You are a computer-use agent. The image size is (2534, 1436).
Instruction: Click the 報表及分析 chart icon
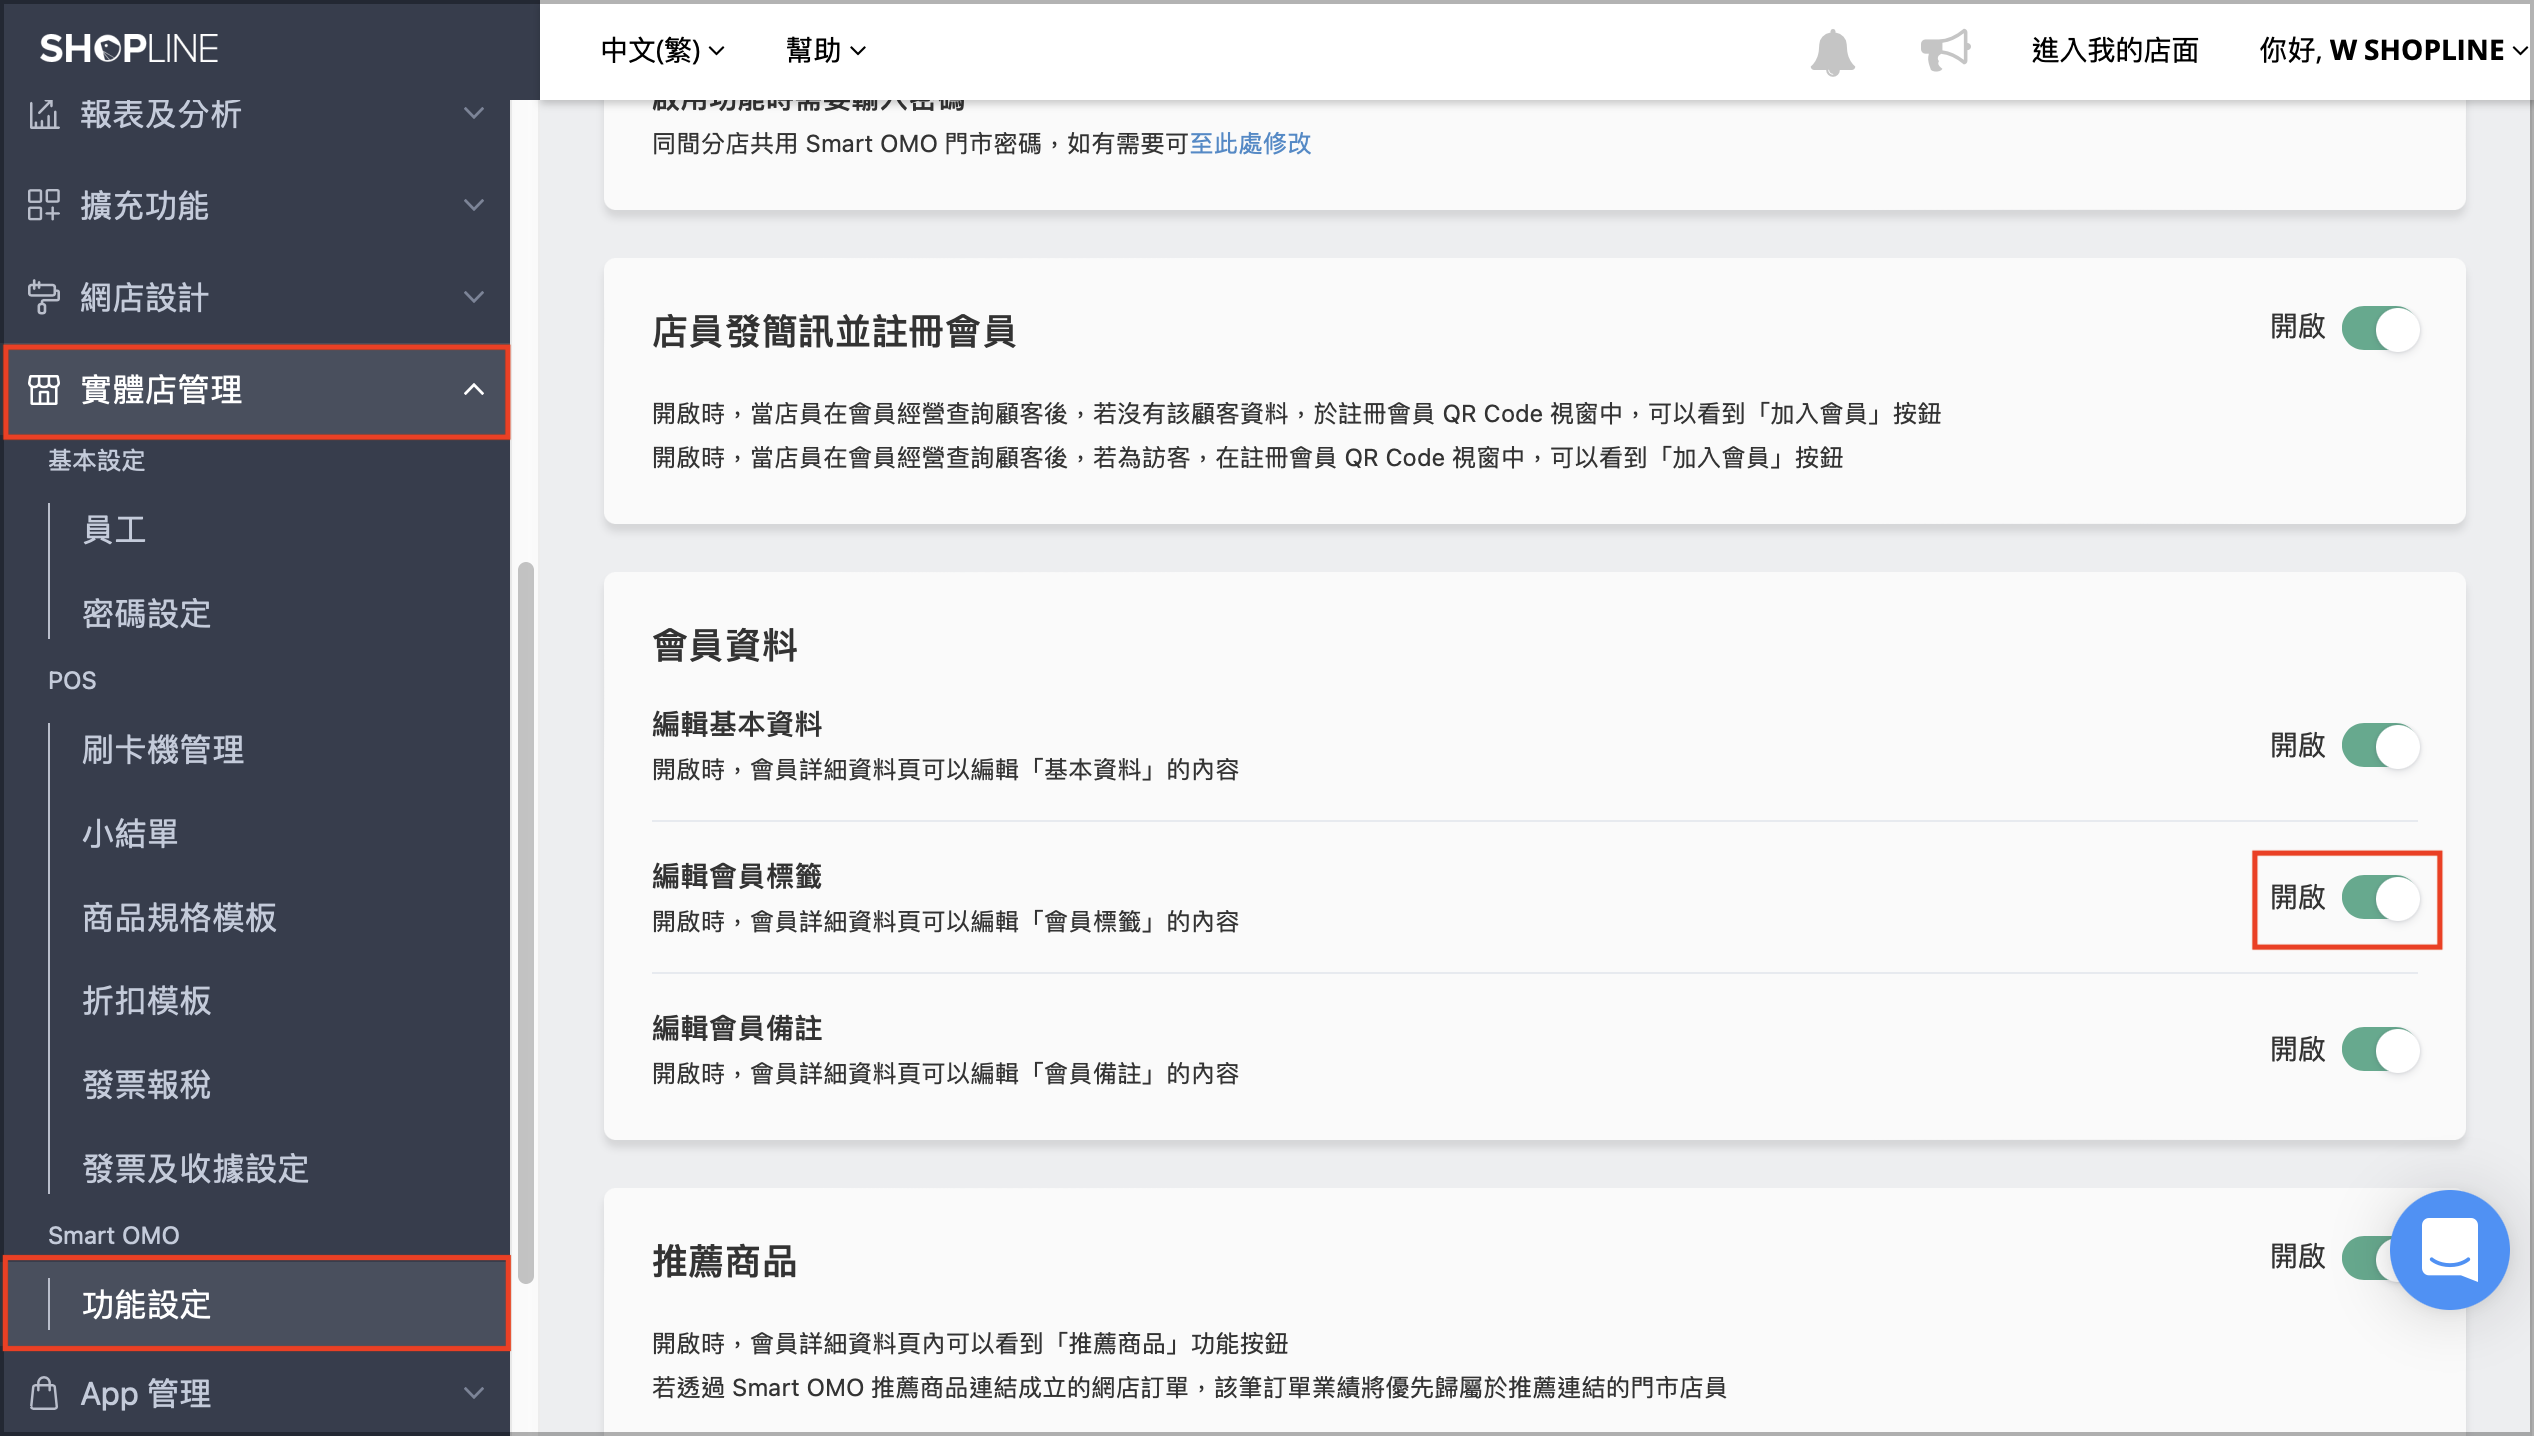pyautogui.click(x=44, y=114)
